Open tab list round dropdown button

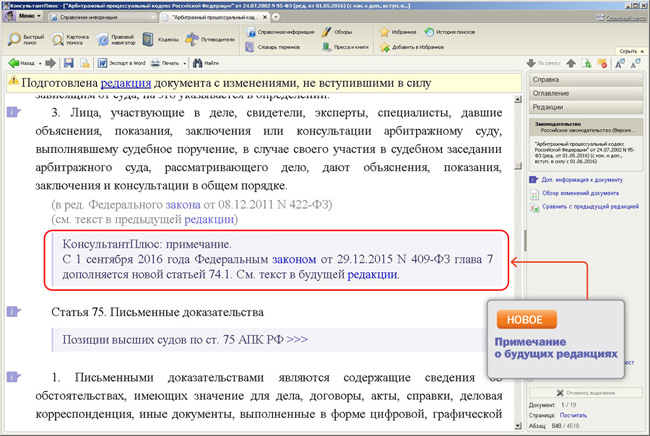click(276, 17)
